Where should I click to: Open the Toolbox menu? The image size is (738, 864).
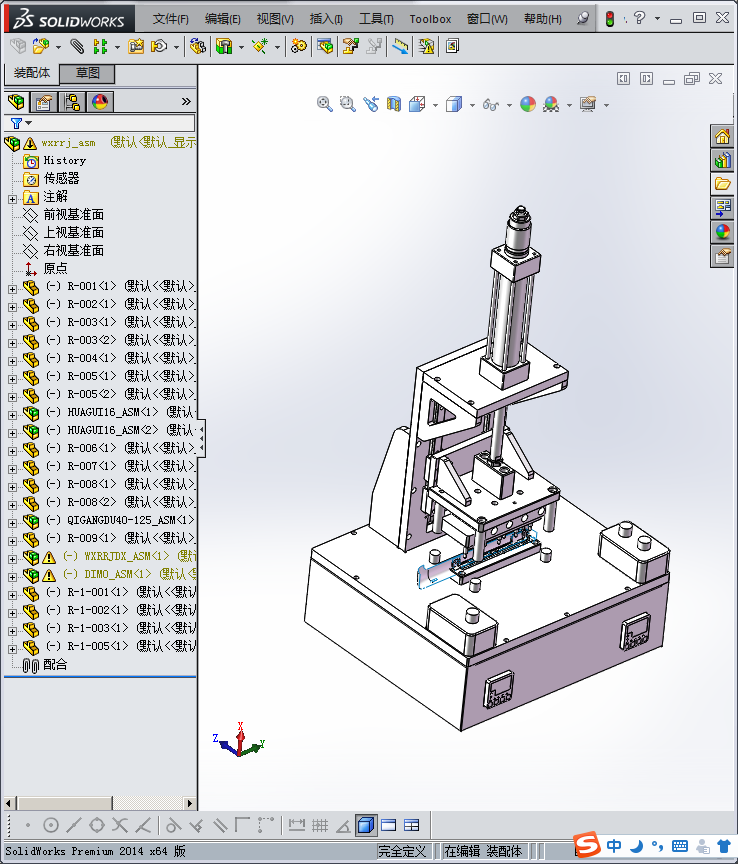point(430,19)
